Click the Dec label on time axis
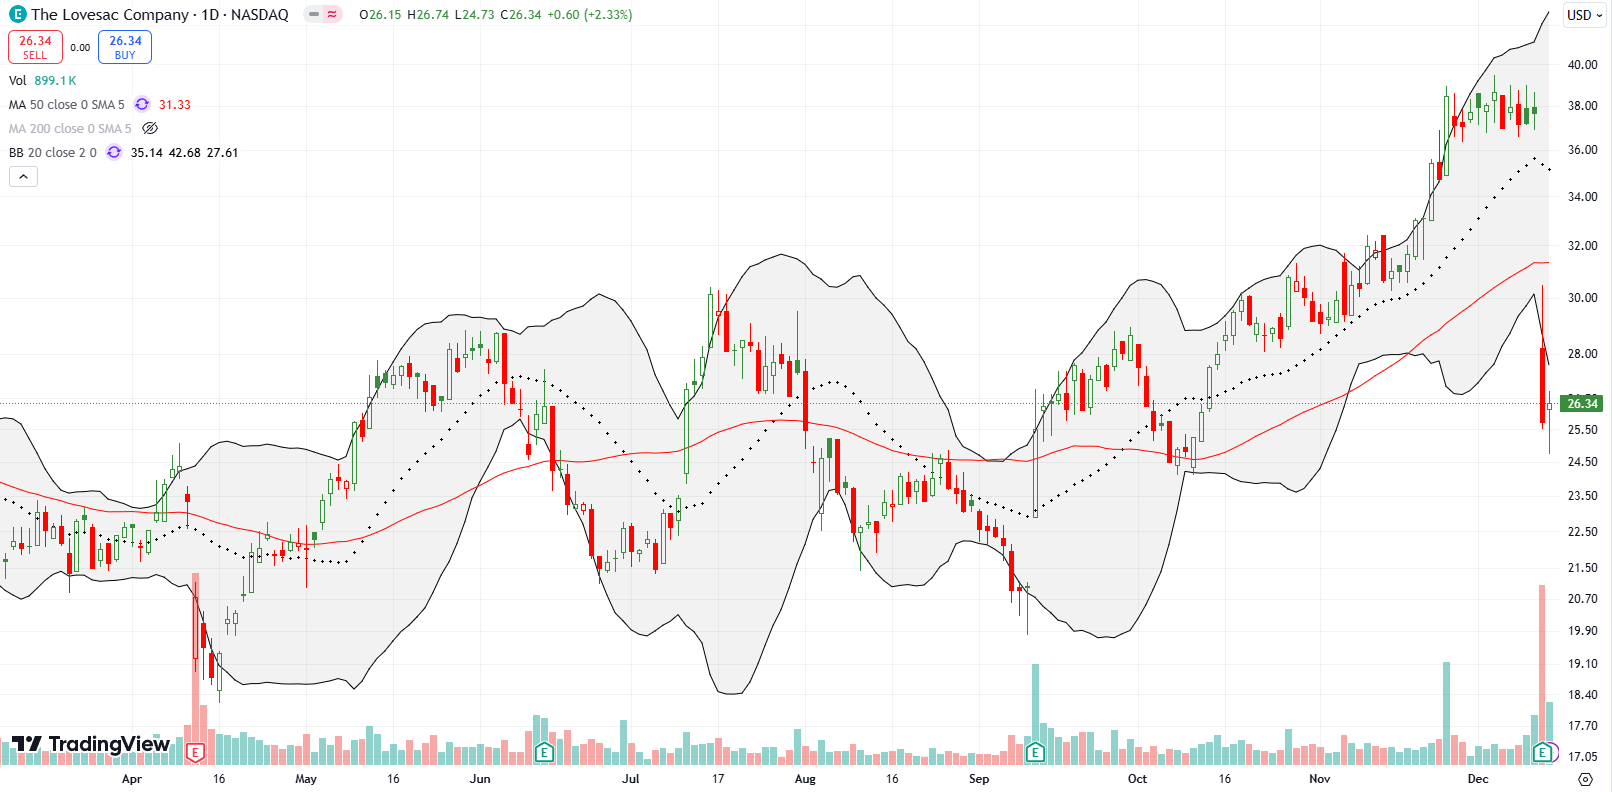Screen dimensions: 1612x792 (x=1478, y=779)
